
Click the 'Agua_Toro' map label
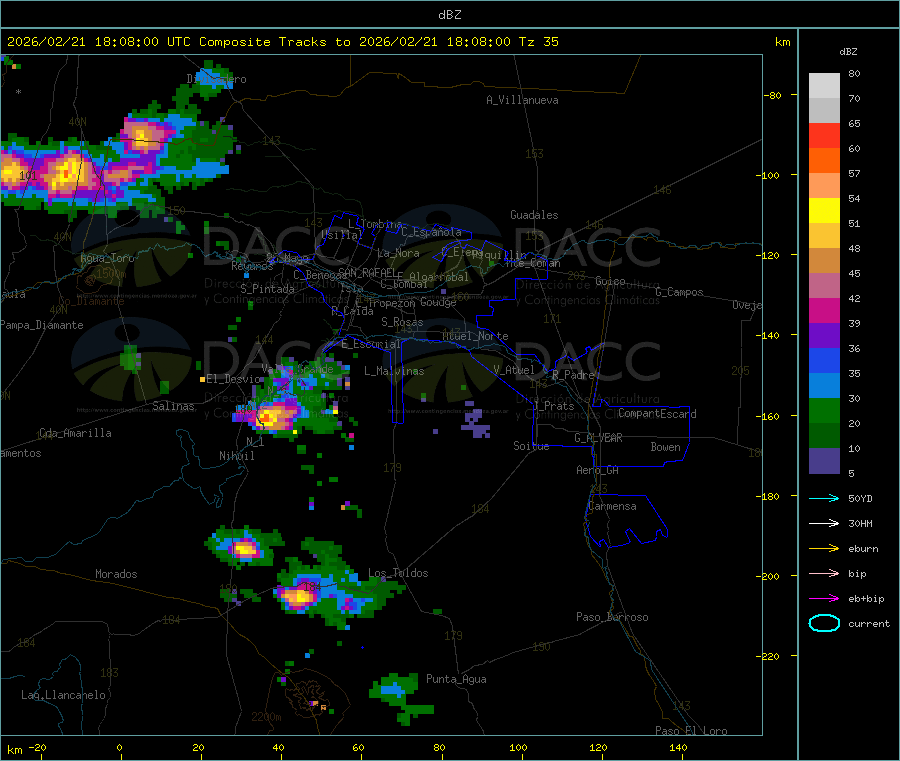tap(107, 258)
